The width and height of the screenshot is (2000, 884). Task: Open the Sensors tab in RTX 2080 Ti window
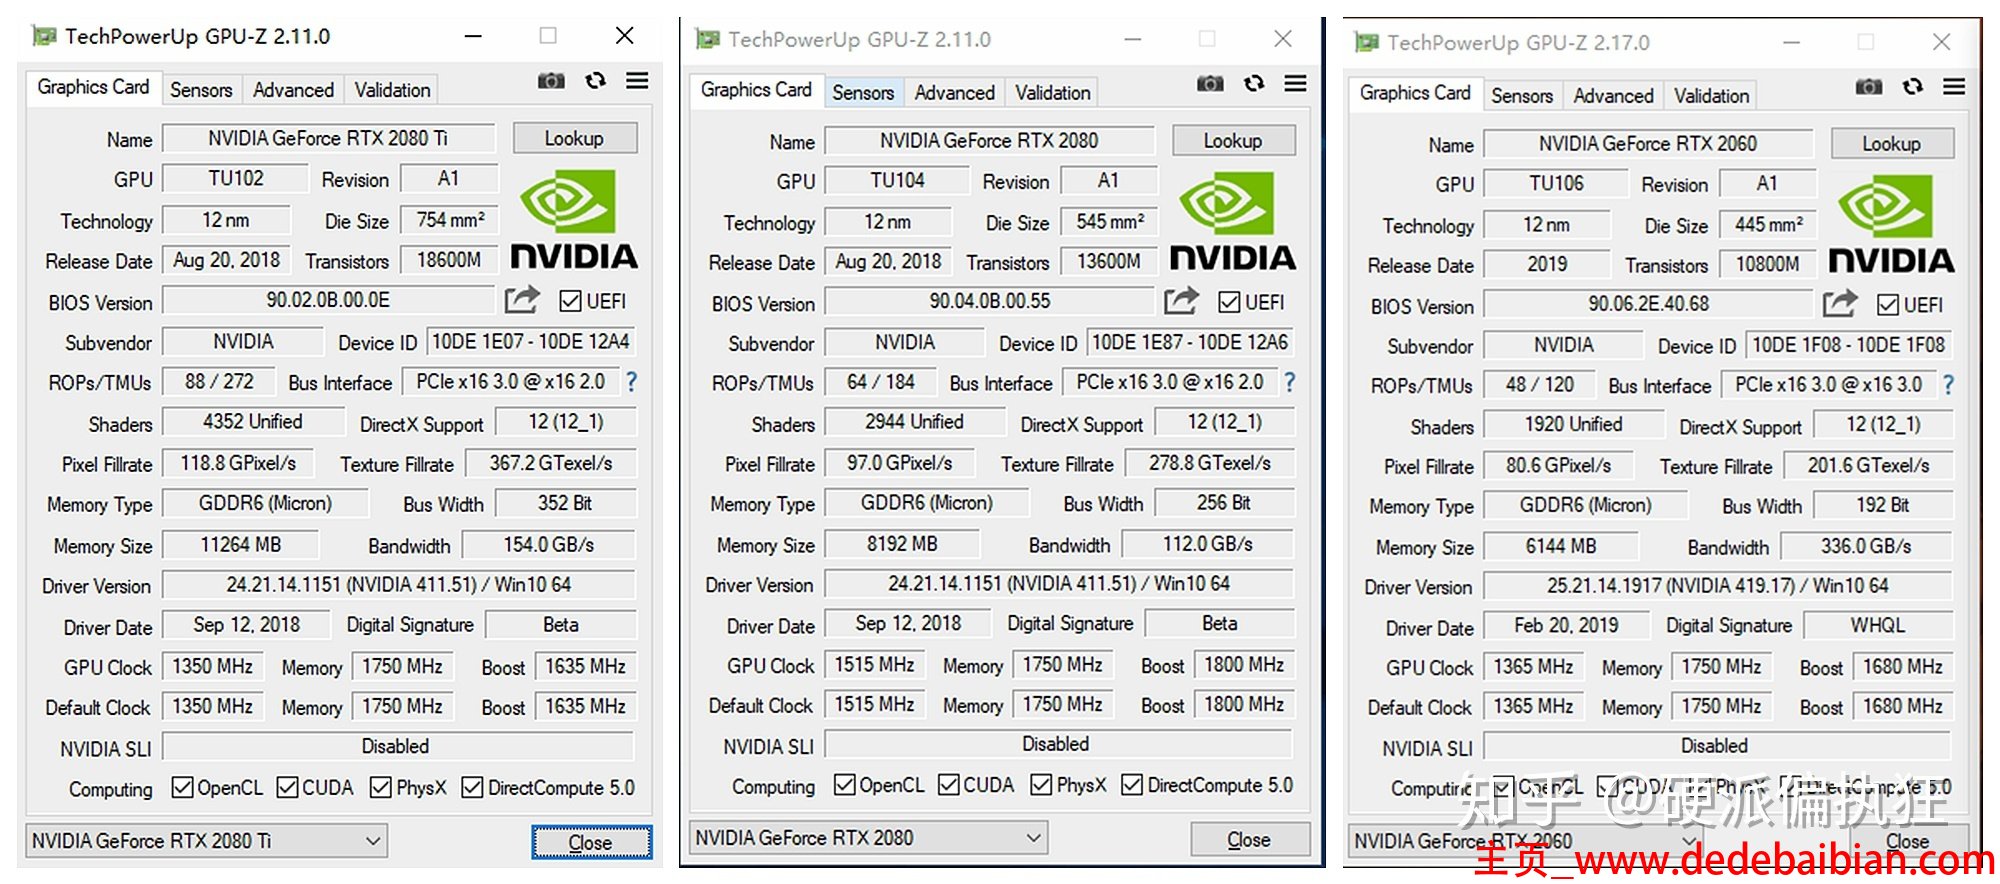click(x=201, y=90)
